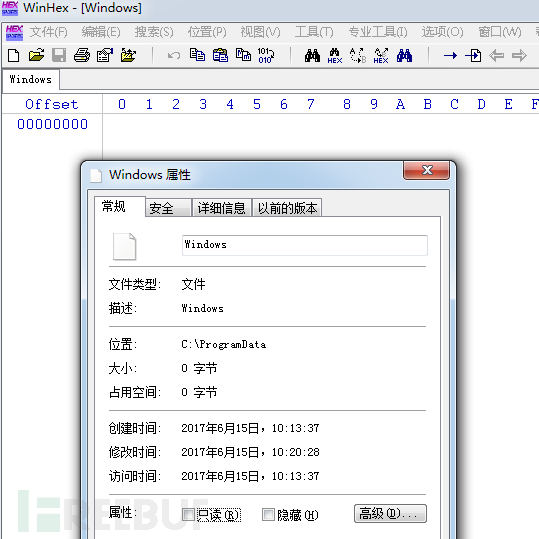
Task: Click modified time value 10:20:28
Action: [295, 452]
